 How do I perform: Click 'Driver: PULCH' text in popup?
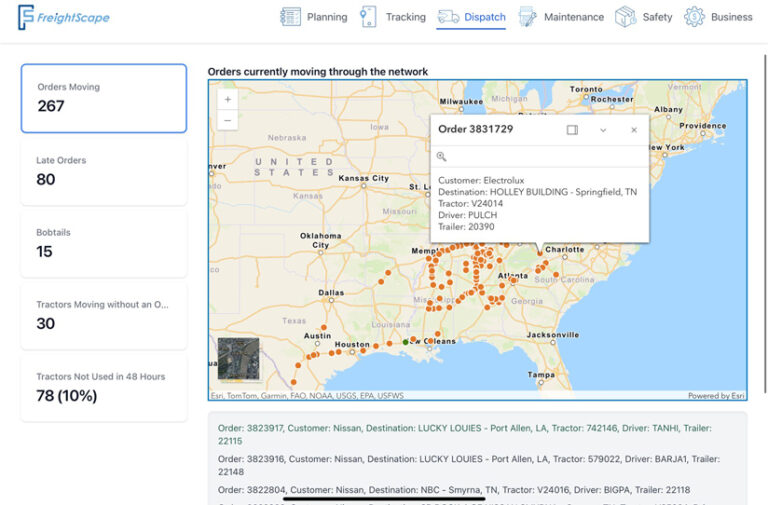[467, 215]
